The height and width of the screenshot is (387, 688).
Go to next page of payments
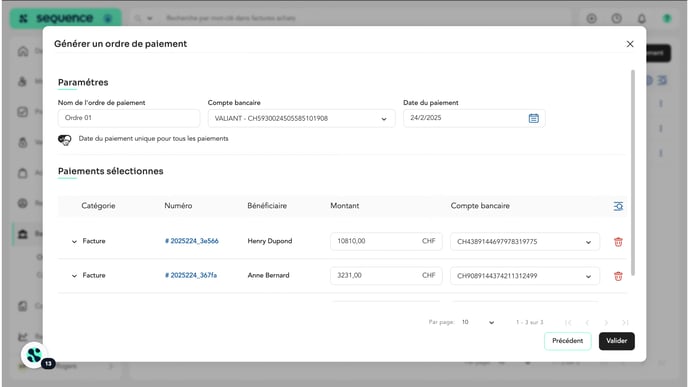pyautogui.click(x=606, y=322)
